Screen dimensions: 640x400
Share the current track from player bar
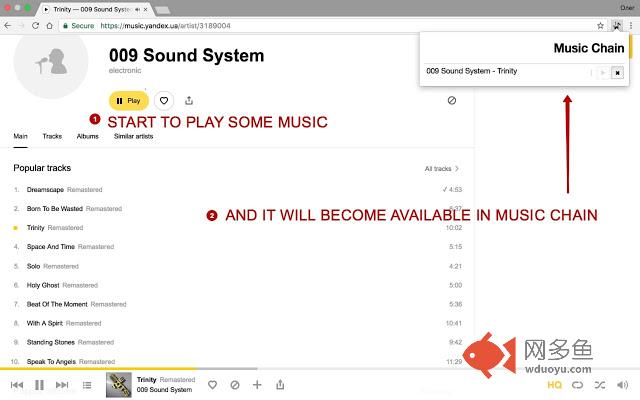(x=280, y=384)
